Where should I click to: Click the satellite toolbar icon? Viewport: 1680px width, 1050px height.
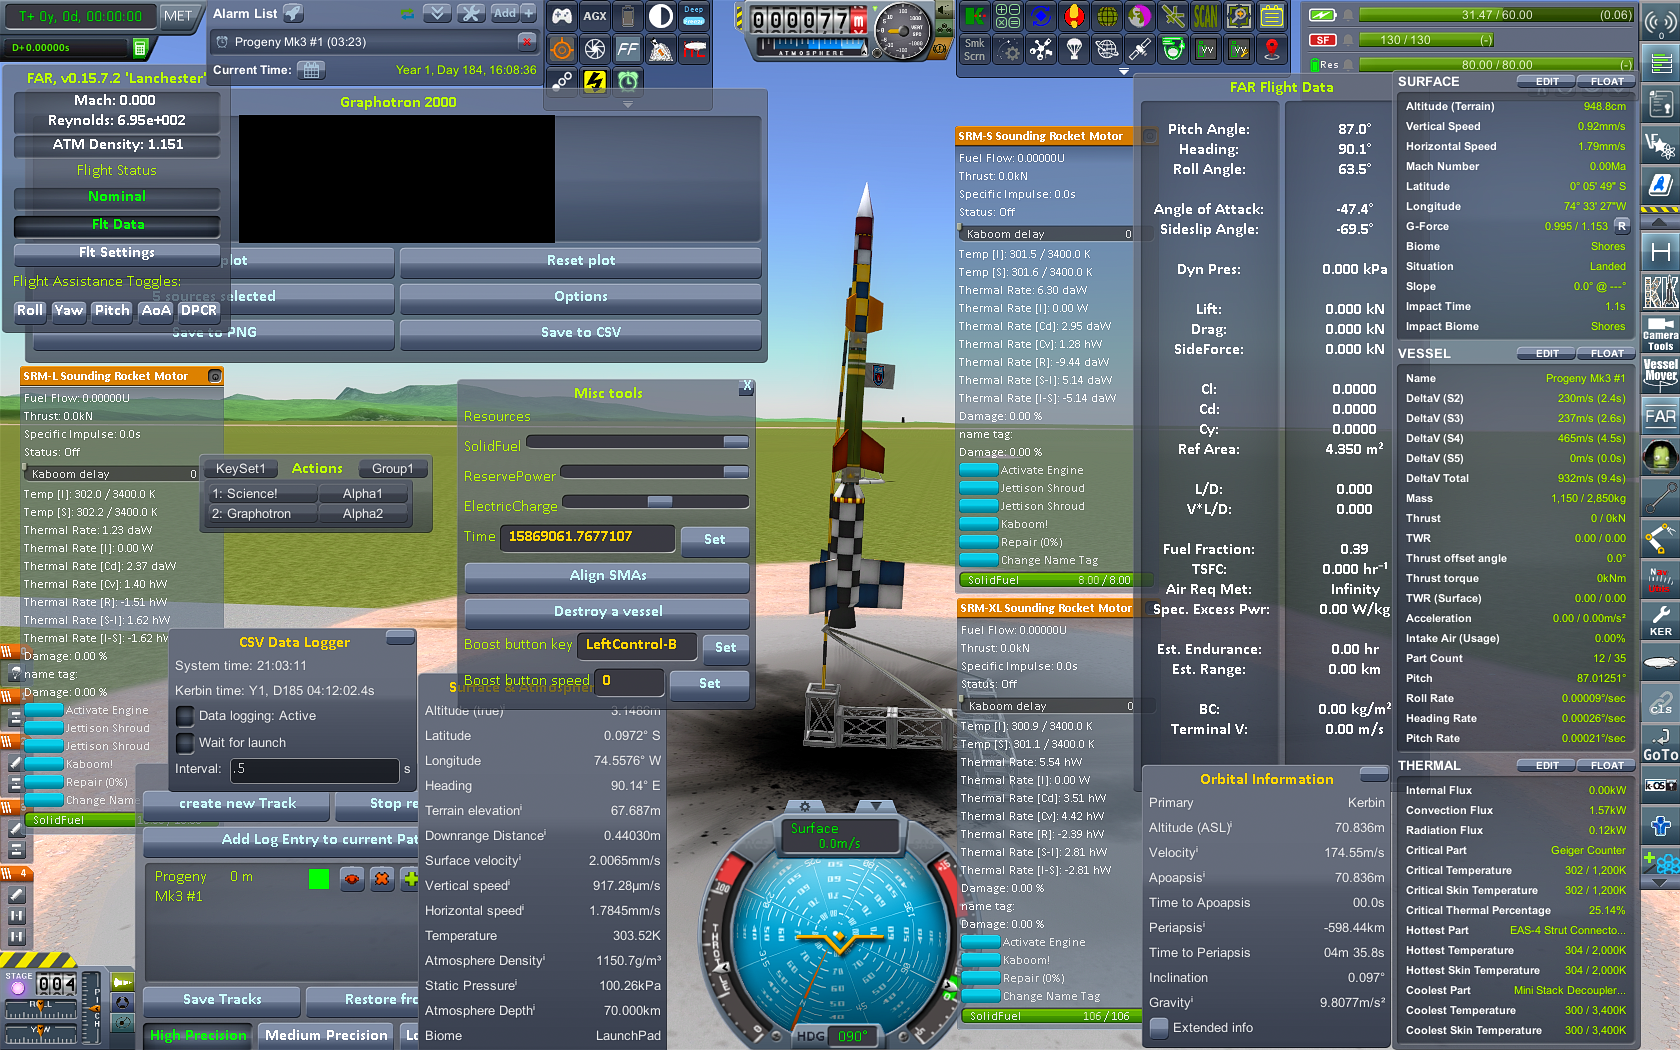[1140, 49]
